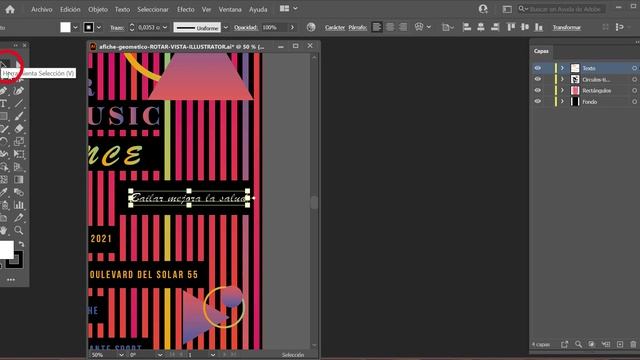Click the Carácter link

coord(335,27)
